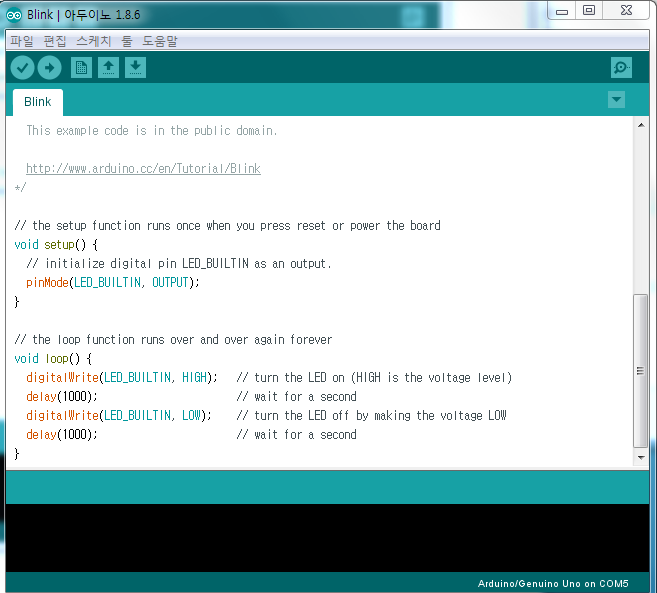Click inside the black console output area

pyautogui.click(x=327, y=538)
